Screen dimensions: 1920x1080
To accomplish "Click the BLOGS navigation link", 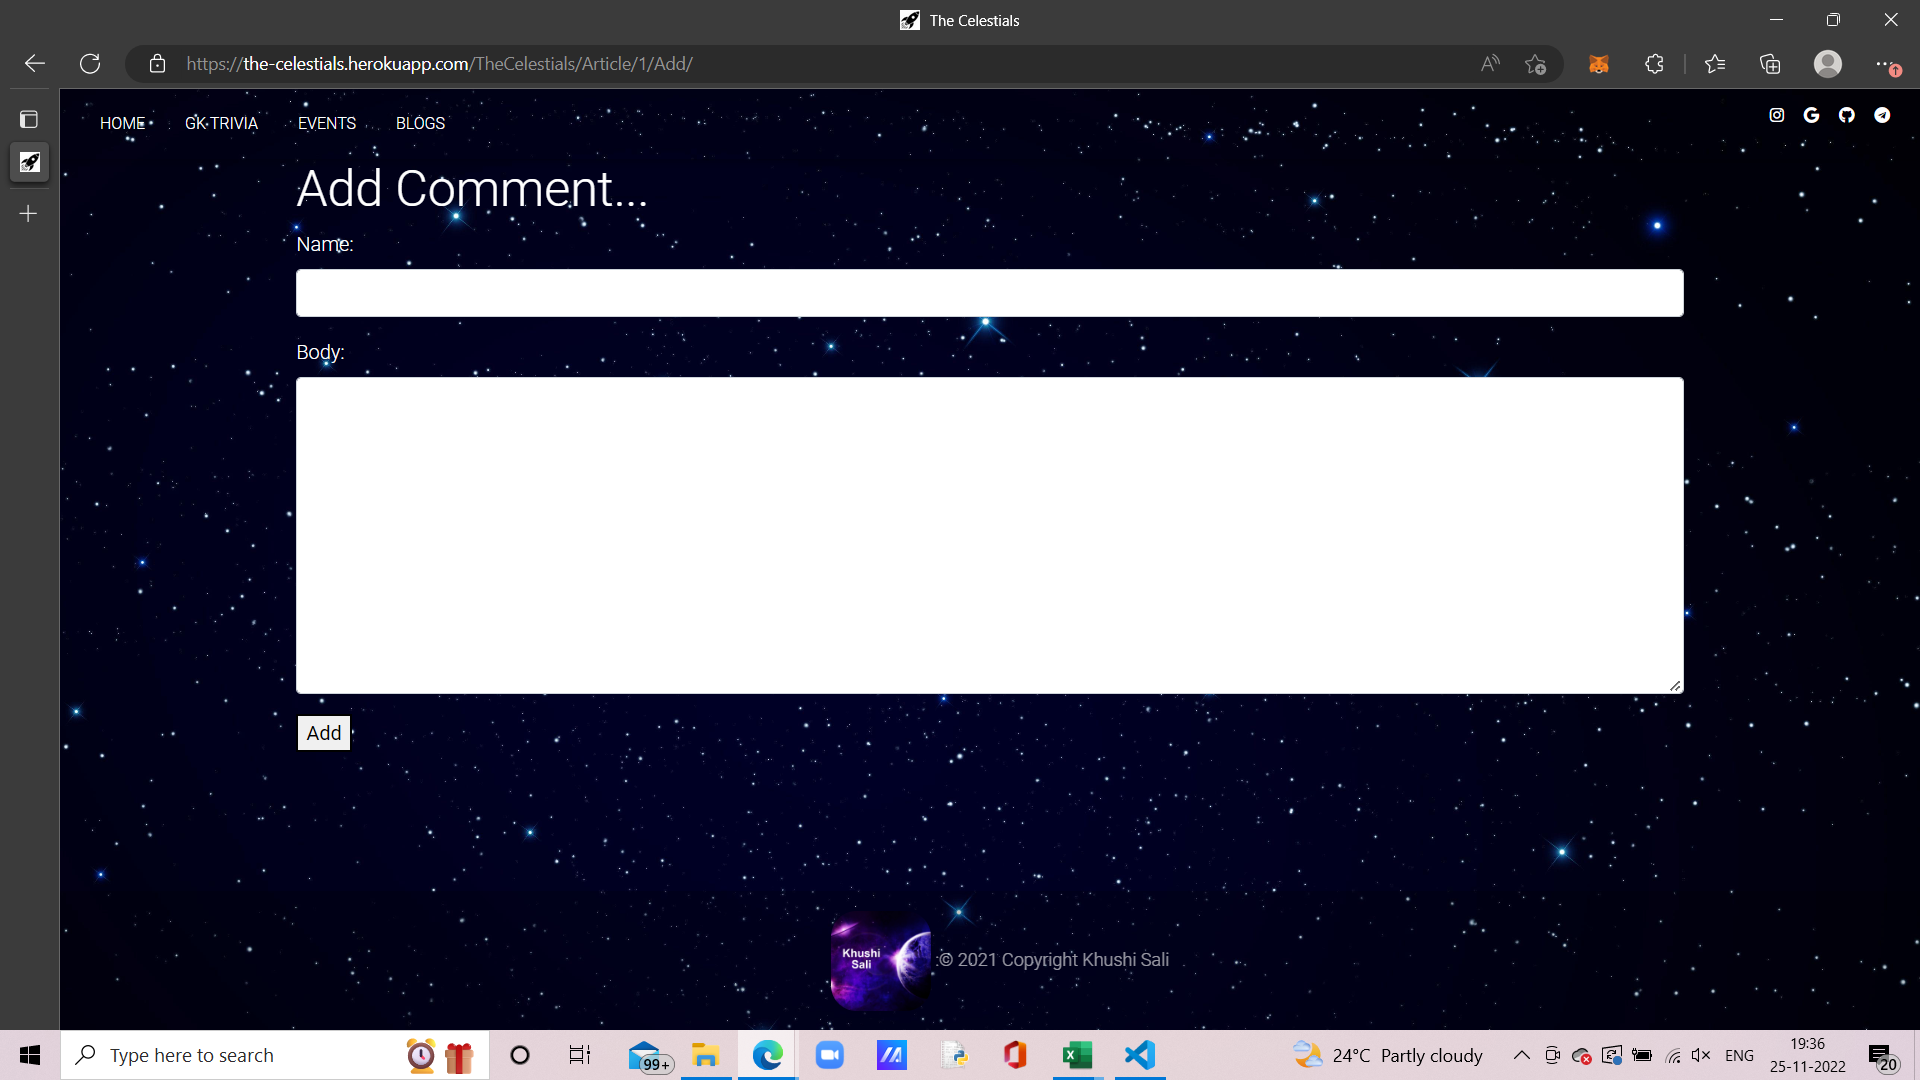I will 420,123.
